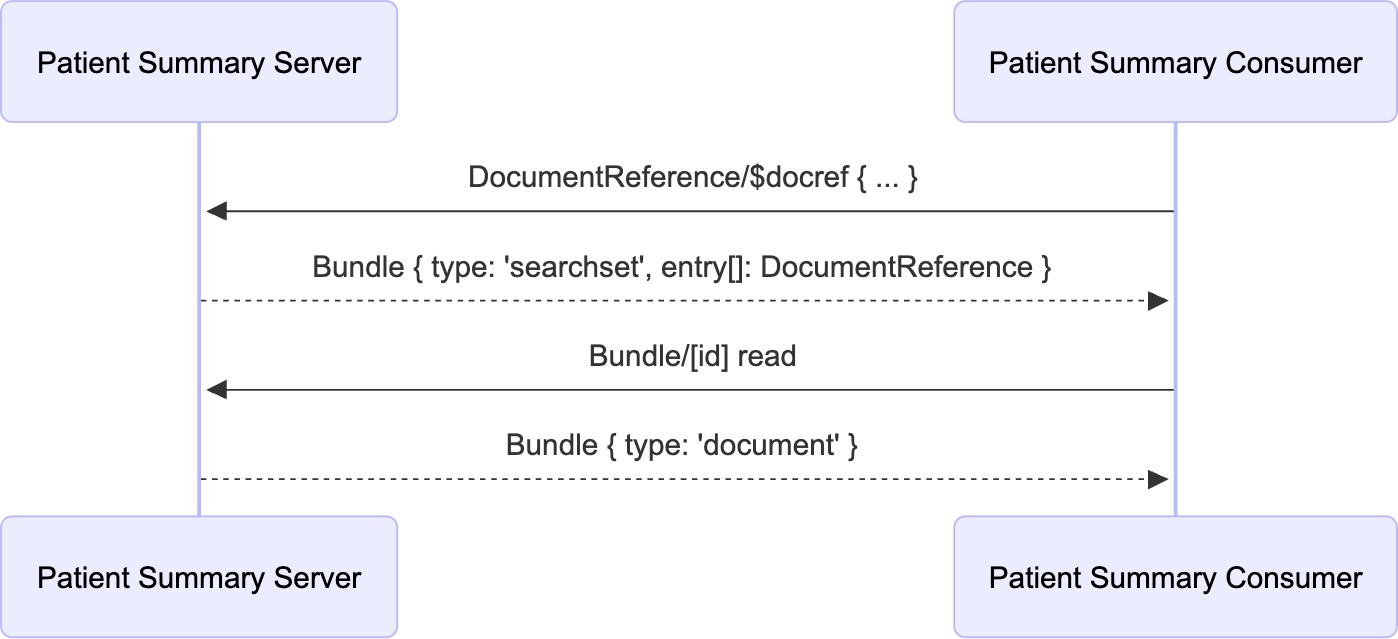Select the bottom Patient Summary Consumer box
Image resolution: width=1398 pixels, height=639 pixels.
[1175, 577]
